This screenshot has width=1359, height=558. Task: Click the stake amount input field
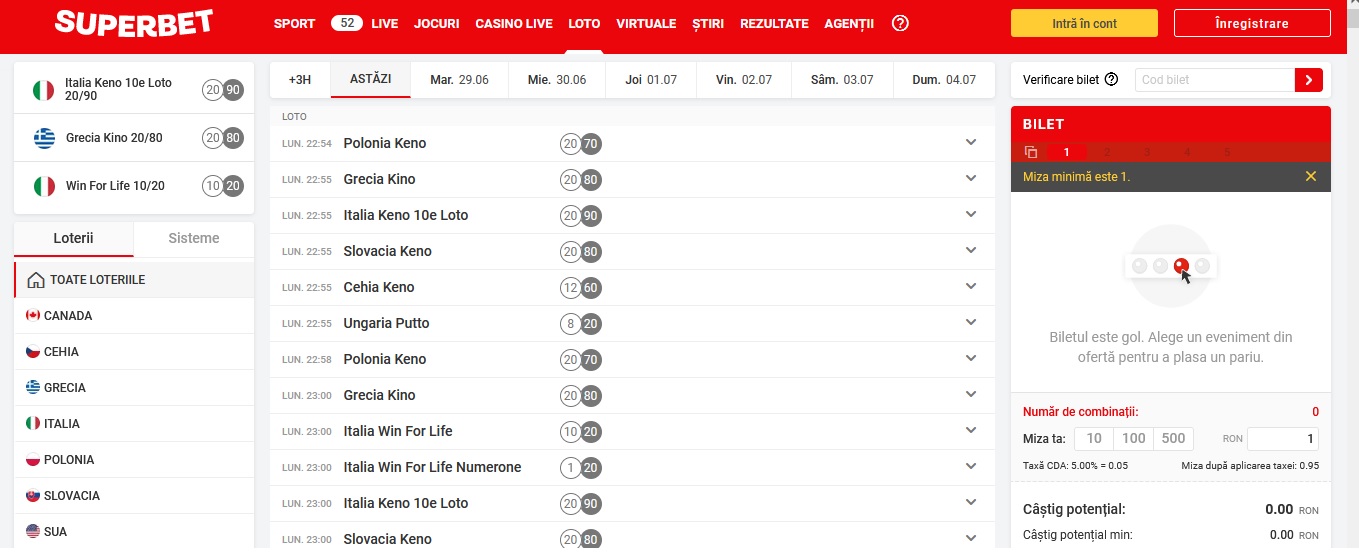pos(1283,439)
